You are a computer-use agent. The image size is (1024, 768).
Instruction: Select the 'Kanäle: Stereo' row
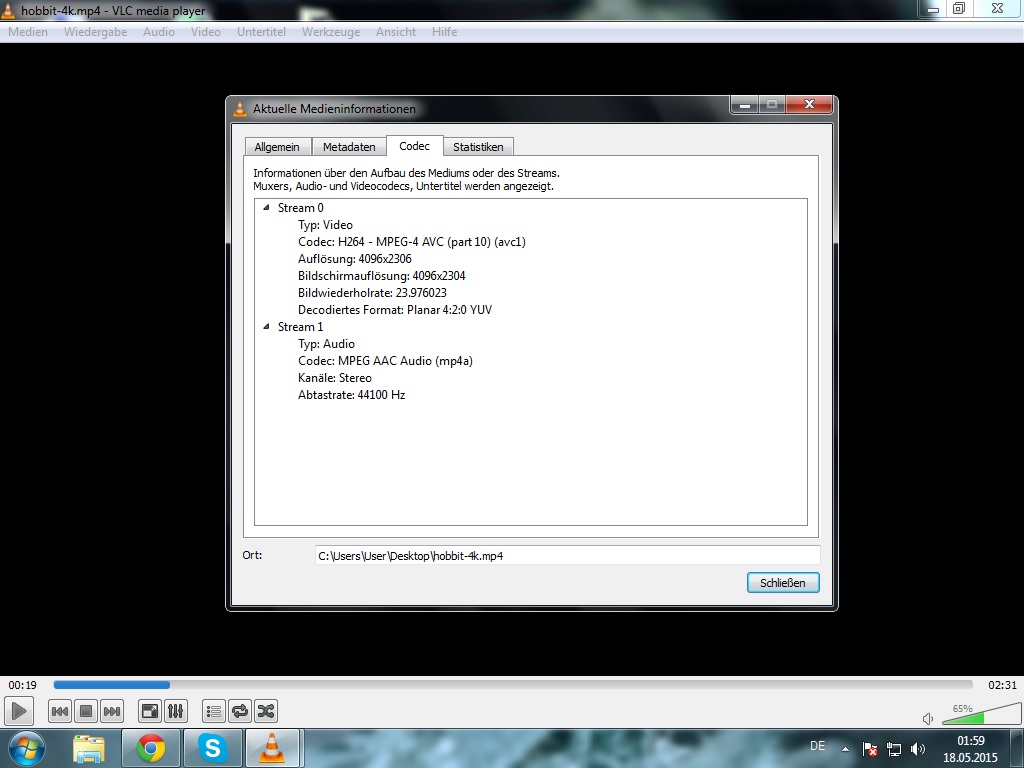335,377
